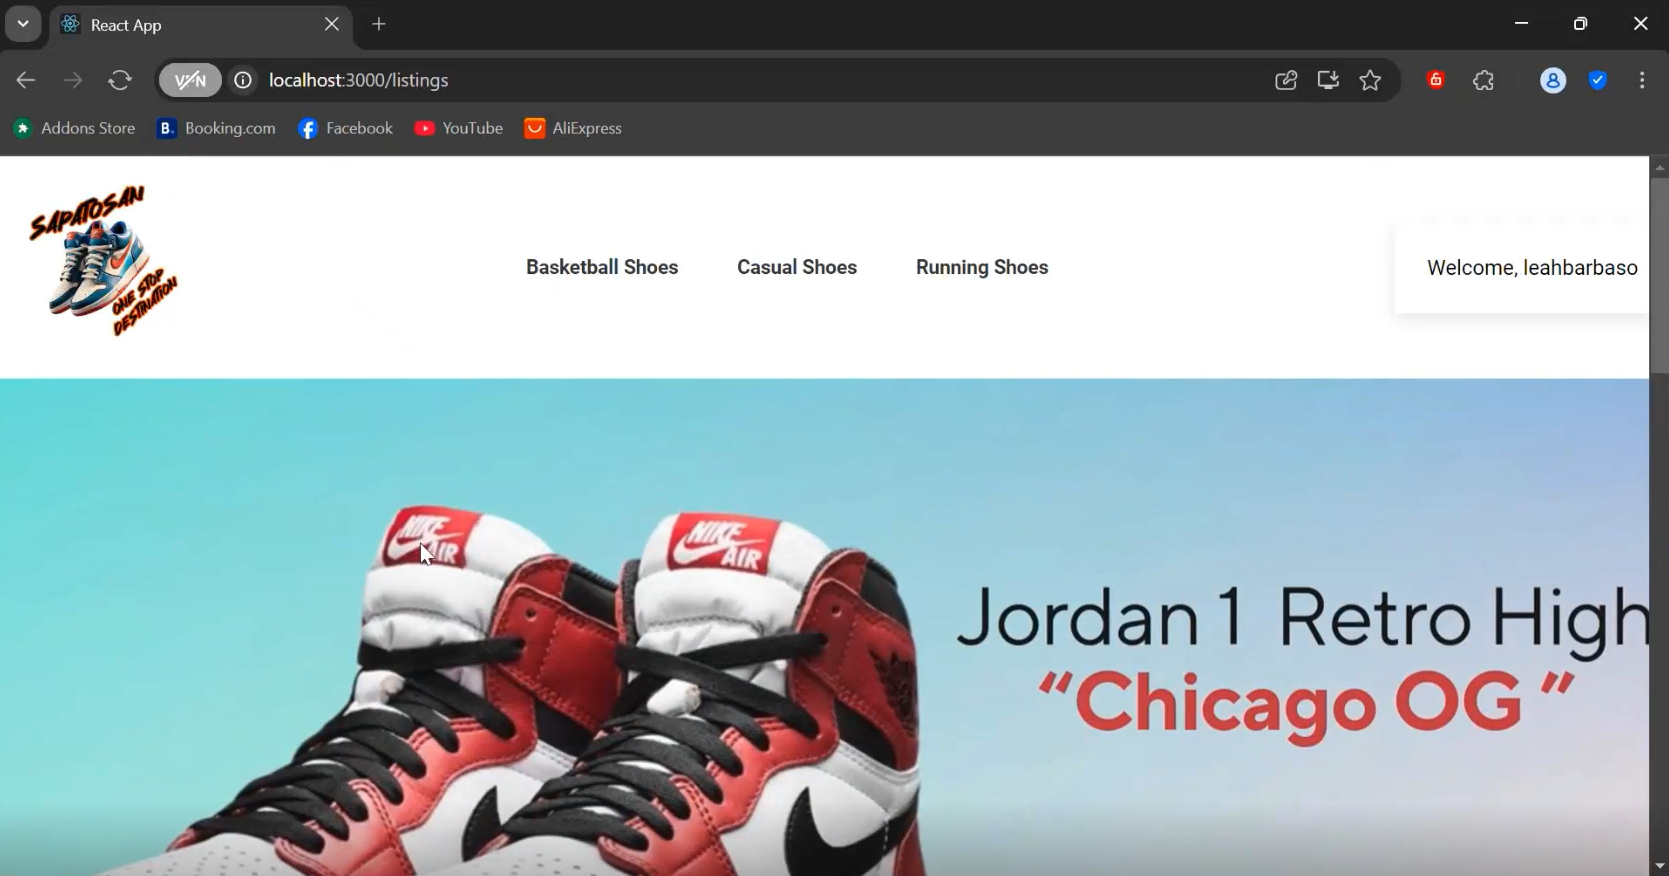Open the Extensions puzzle icon
This screenshot has width=1669, height=876.
pyautogui.click(x=1484, y=80)
